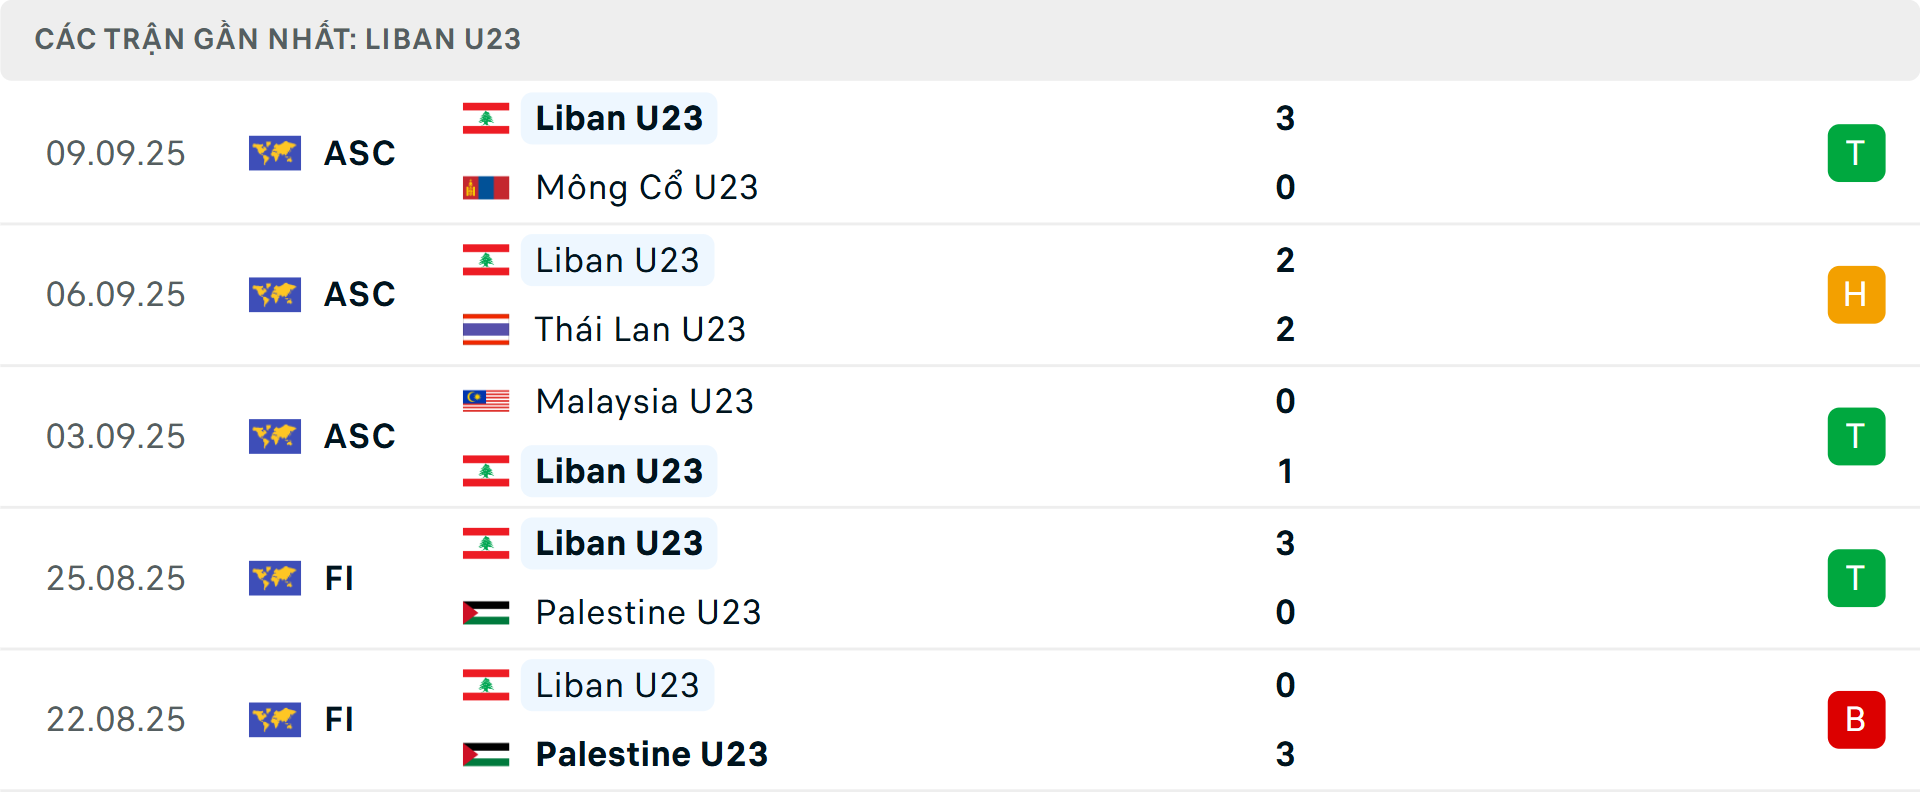
Task: Click the red B loss badge for the Palestine match
Action: tap(1856, 720)
